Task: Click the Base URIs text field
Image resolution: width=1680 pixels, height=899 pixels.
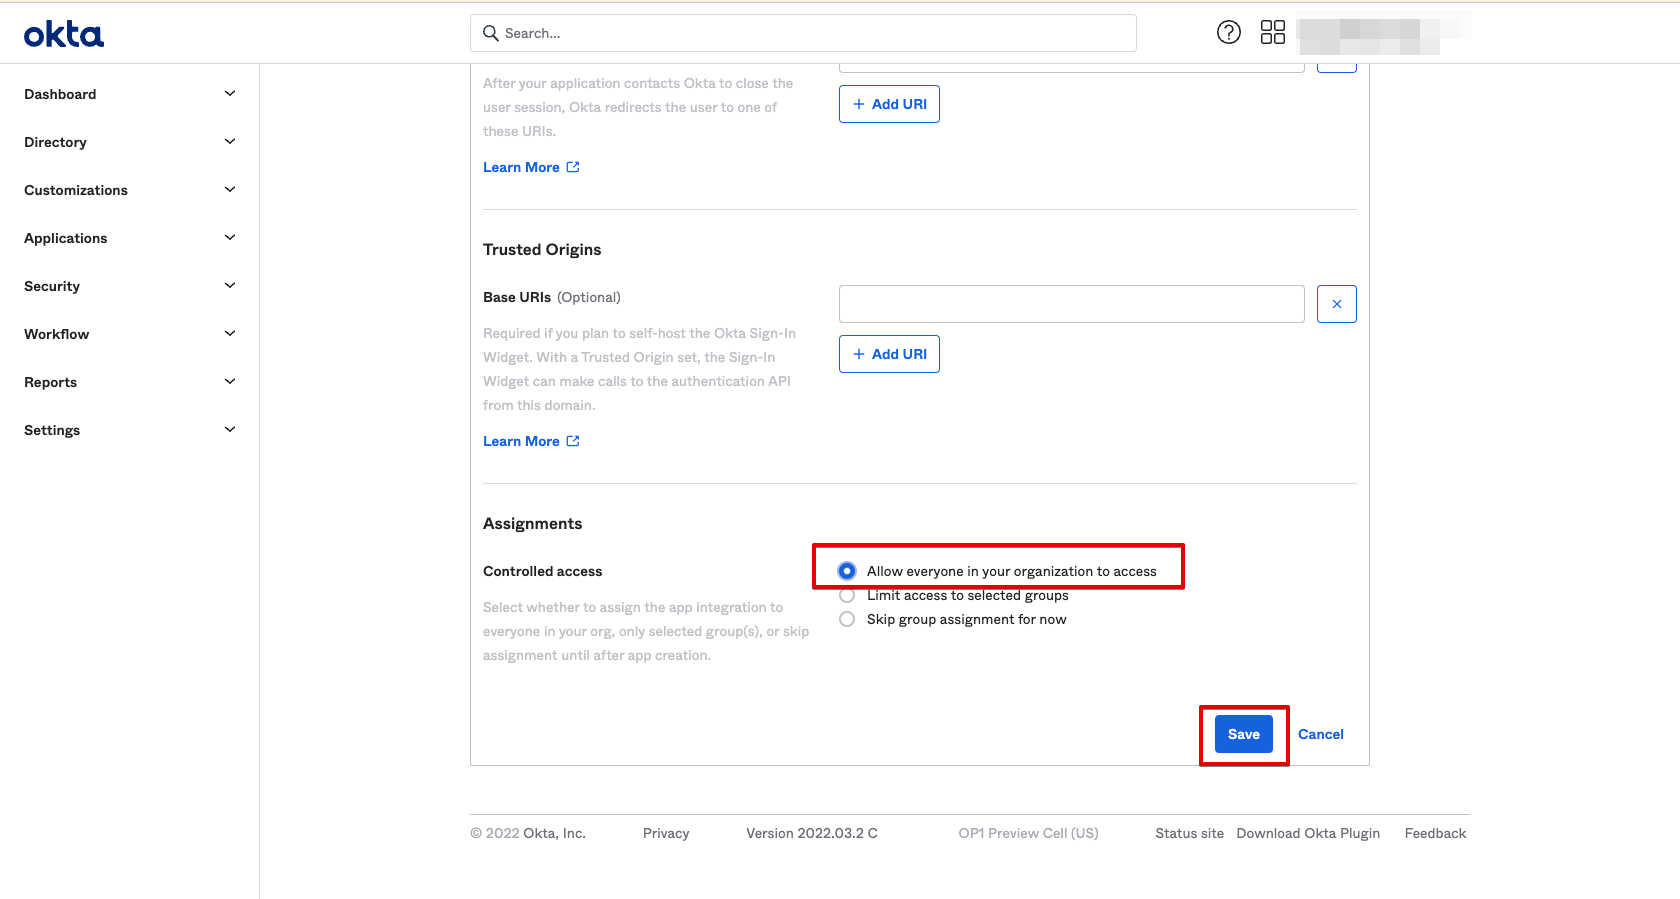Action: click(x=1071, y=304)
